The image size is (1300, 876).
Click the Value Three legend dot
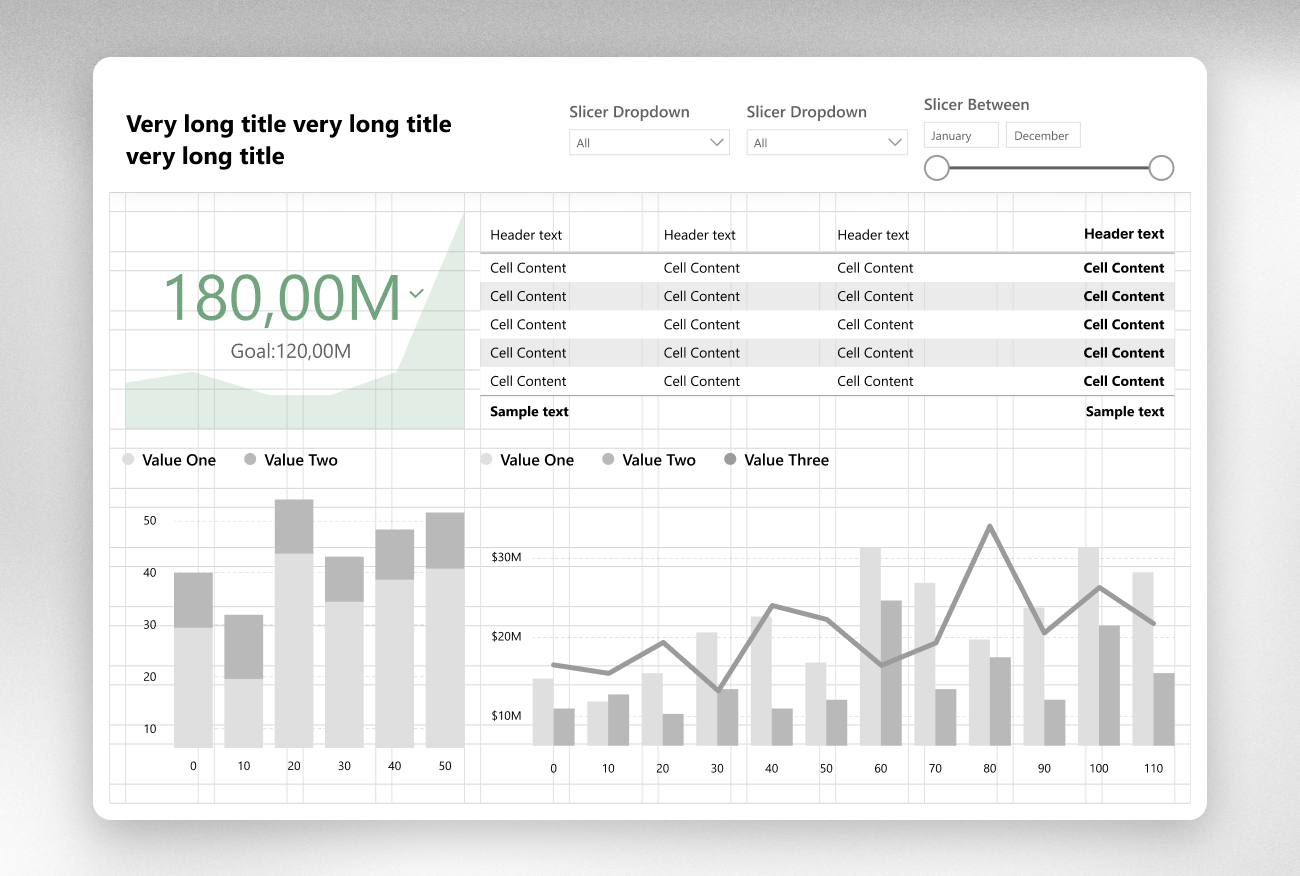tap(730, 460)
